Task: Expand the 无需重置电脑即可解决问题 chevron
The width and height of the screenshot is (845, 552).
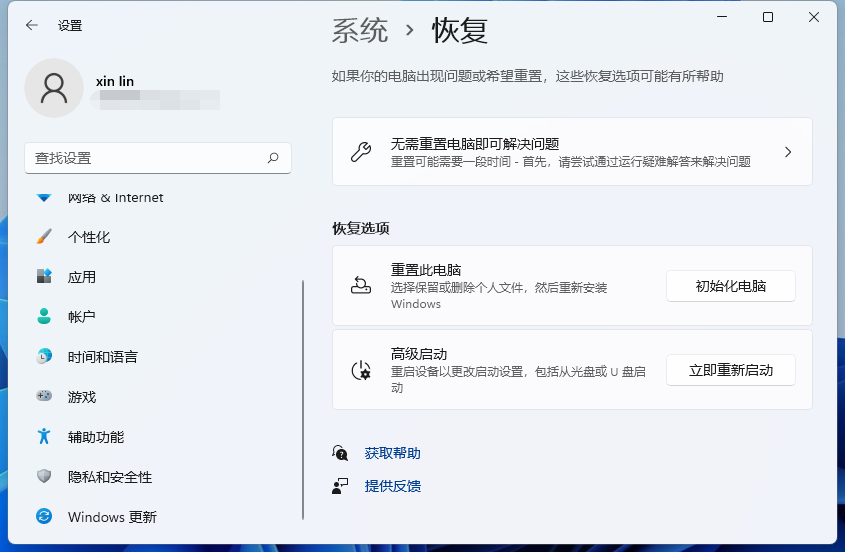Action: (x=788, y=152)
